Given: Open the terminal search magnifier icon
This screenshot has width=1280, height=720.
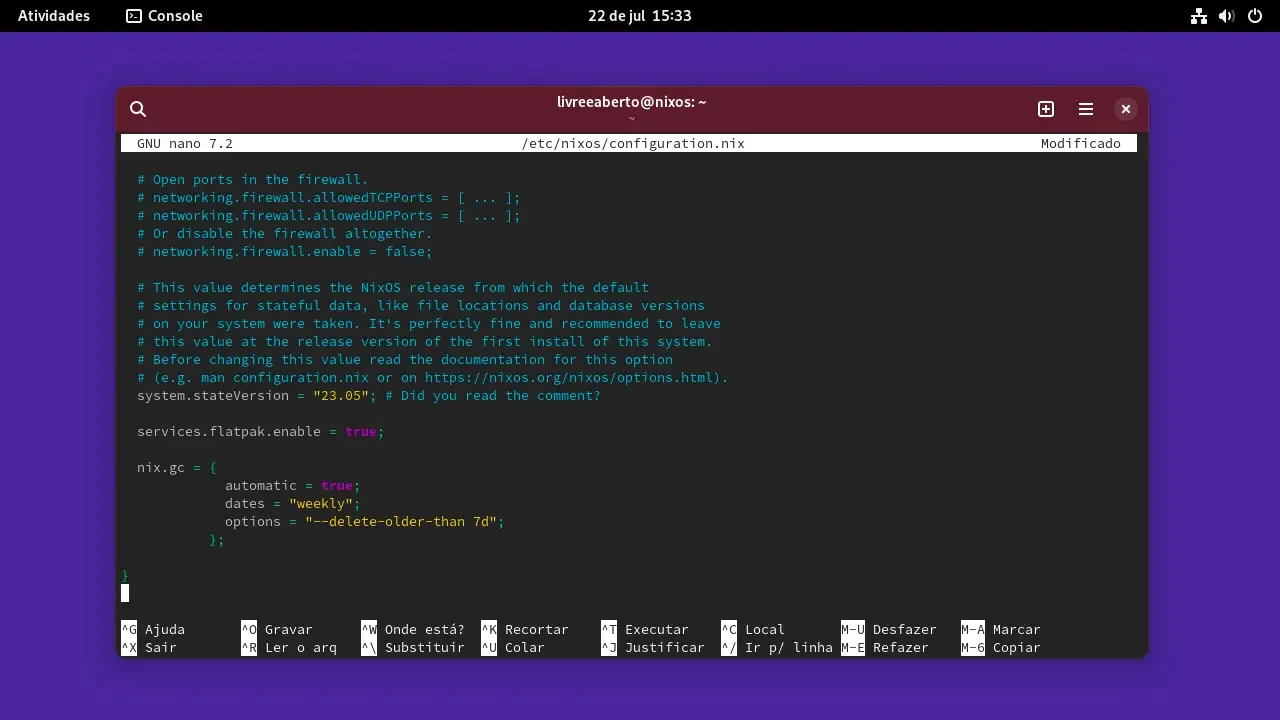Looking at the screenshot, I should pyautogui.click(x=138, y=109).
